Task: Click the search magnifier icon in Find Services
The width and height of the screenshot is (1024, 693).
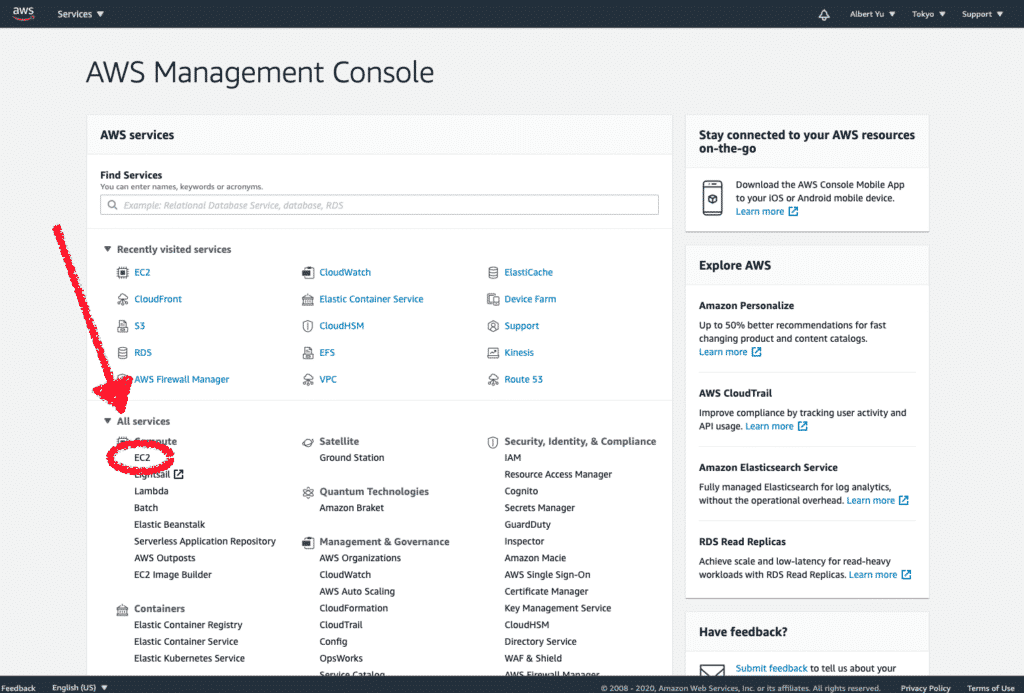Action: point(112,205)
